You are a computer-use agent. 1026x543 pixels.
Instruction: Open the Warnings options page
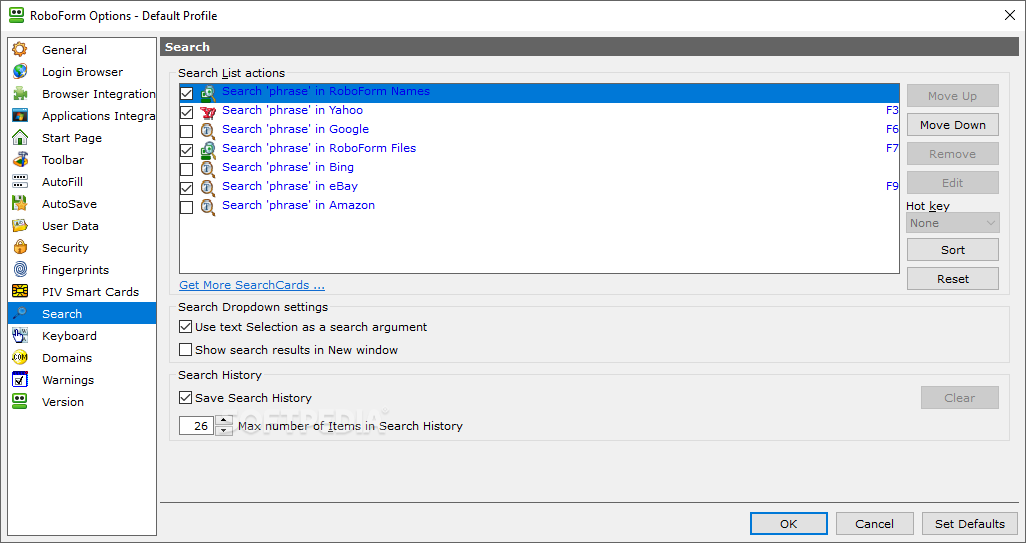(x=68, y=380)
